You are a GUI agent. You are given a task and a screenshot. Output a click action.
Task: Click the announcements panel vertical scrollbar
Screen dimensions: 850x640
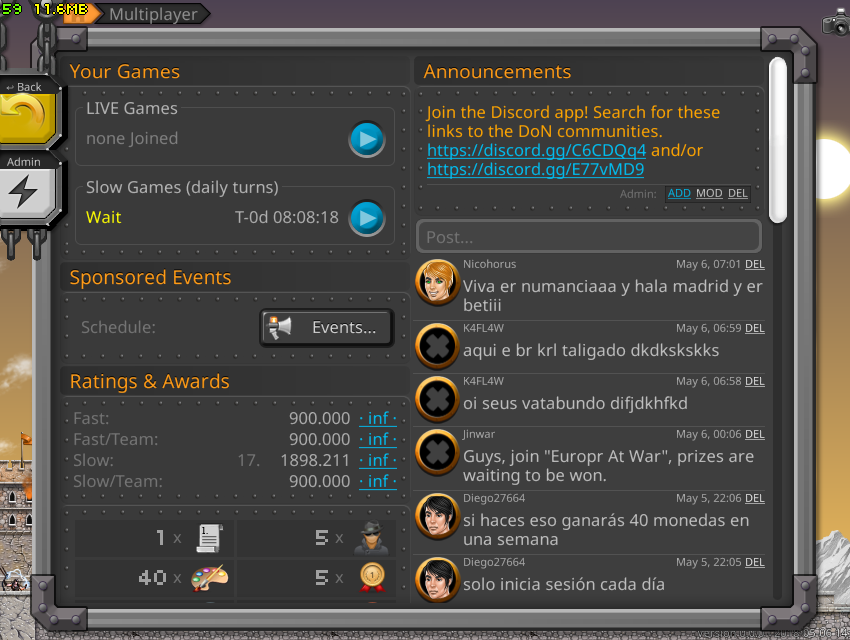[777, 140]
